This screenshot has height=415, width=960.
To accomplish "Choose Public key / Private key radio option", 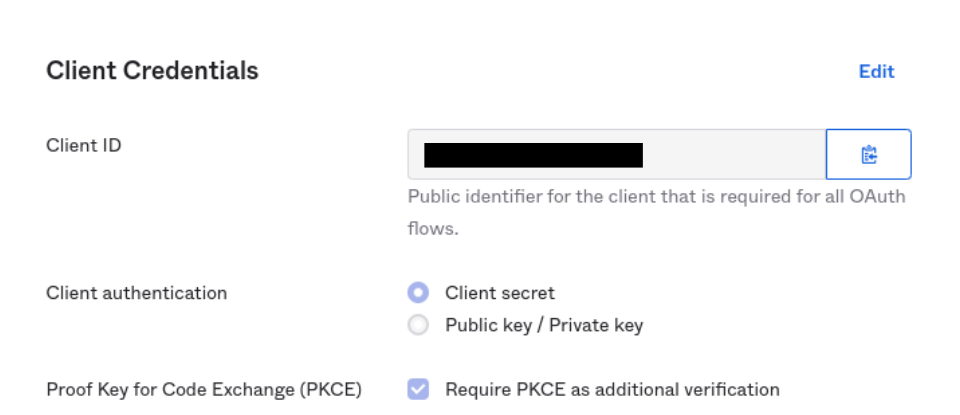I will pyautogui.click(x=418, y=325).
